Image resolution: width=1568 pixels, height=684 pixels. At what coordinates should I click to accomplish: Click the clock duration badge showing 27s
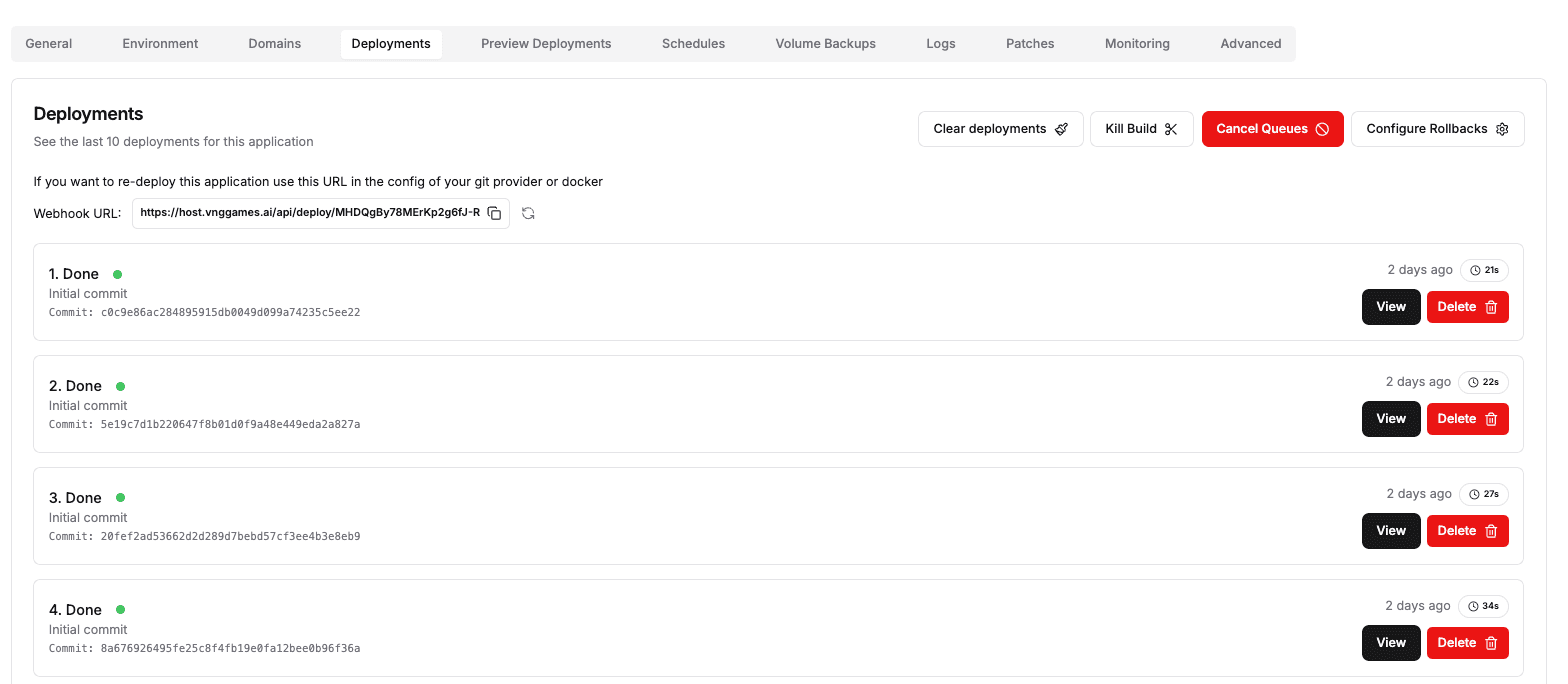pyautogui.click(x=1484, y=494)
